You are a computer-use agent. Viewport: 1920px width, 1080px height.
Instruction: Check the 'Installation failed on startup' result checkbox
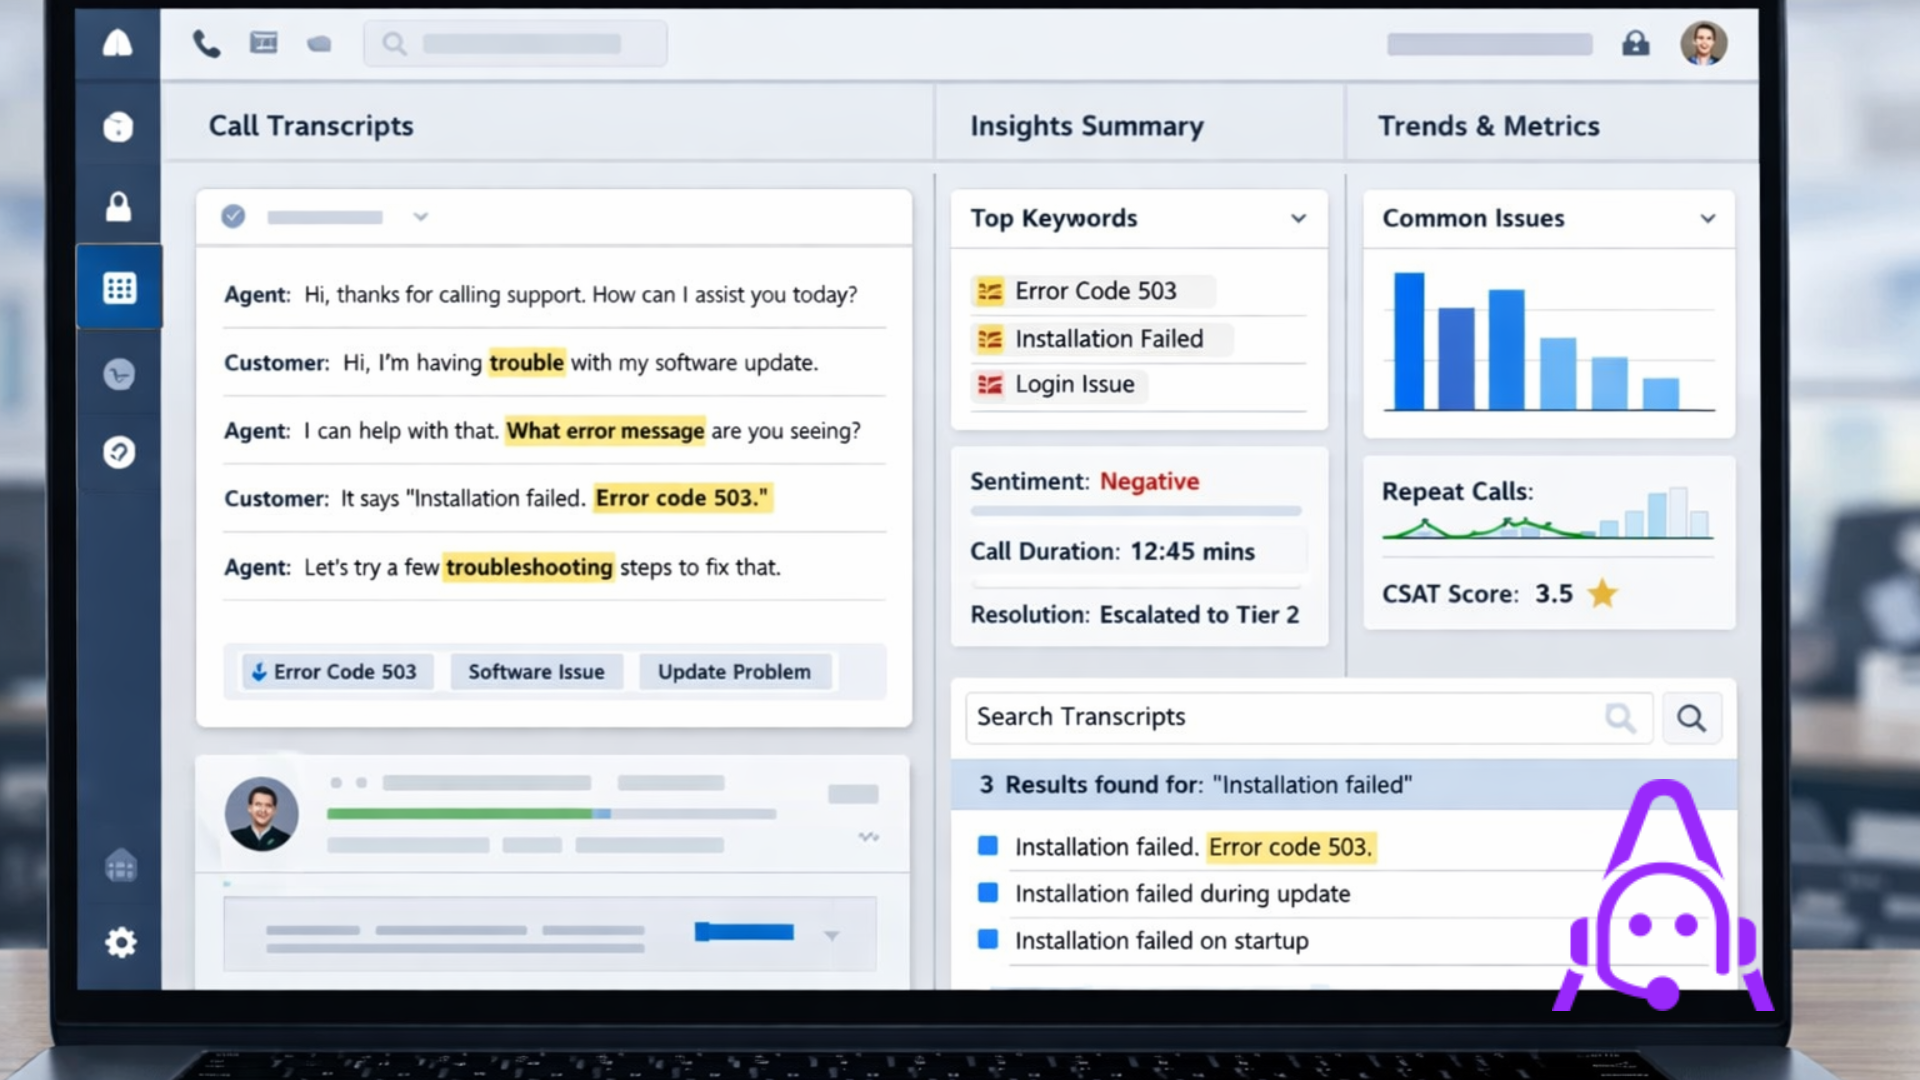point(987,939)
